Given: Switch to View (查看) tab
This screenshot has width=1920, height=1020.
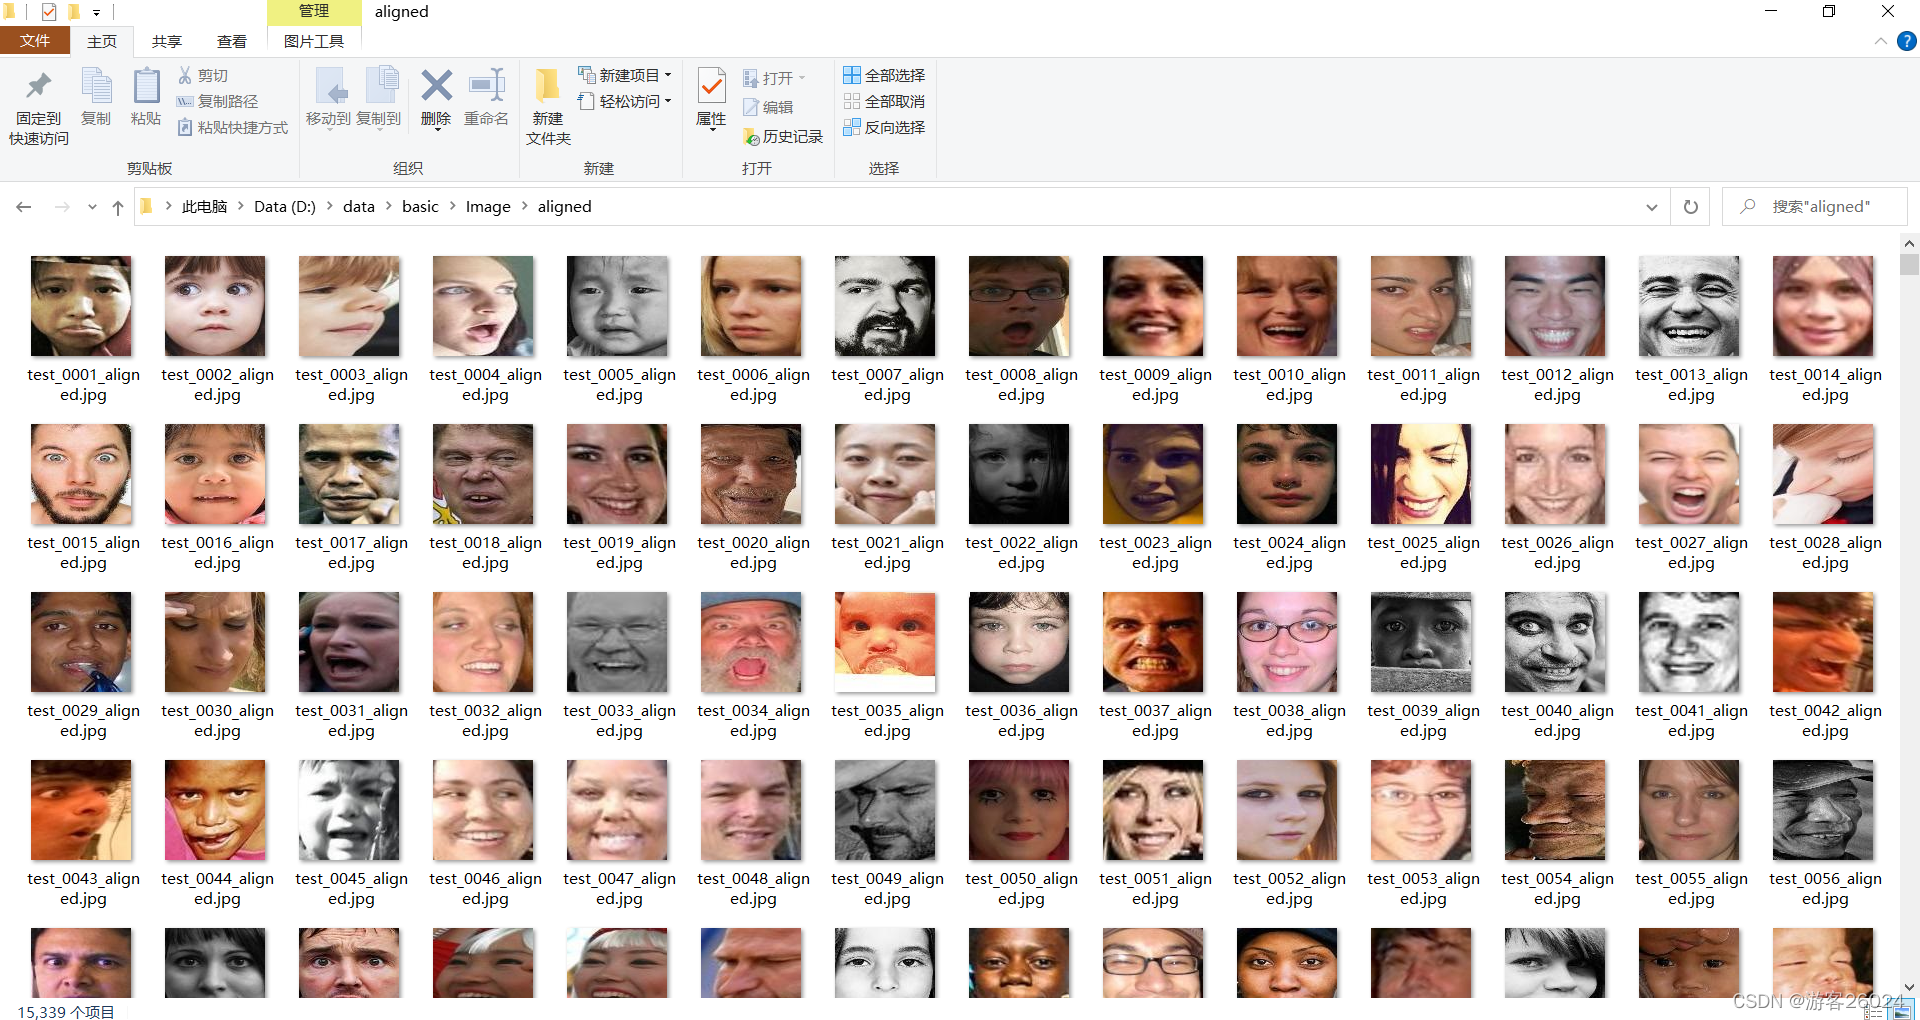Looking at the screenshot, I should 232,41.
